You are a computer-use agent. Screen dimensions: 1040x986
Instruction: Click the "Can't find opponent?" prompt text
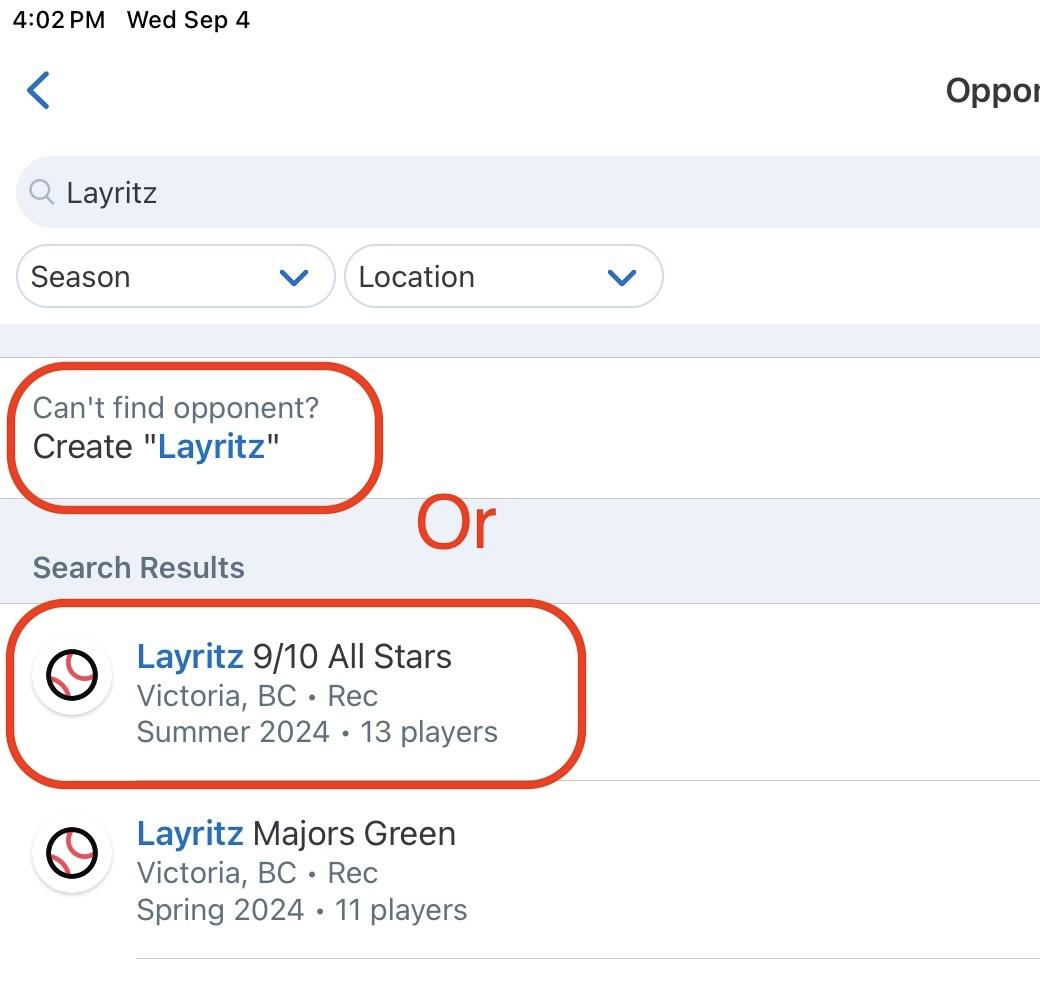pos(176,408)
